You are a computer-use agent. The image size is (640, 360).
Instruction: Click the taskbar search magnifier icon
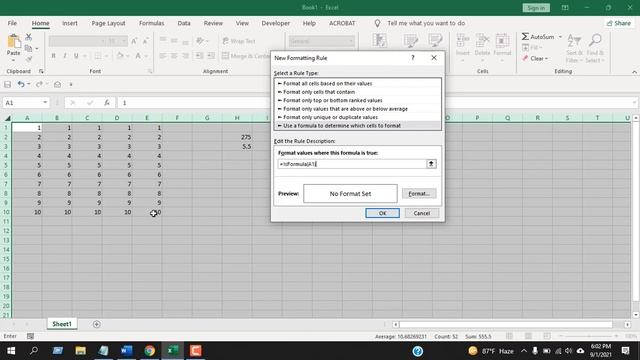[x=34, y=351]
